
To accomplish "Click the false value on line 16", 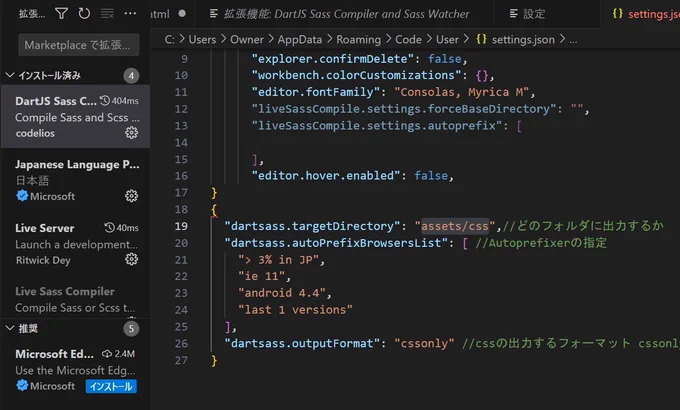I will [431, 176].
